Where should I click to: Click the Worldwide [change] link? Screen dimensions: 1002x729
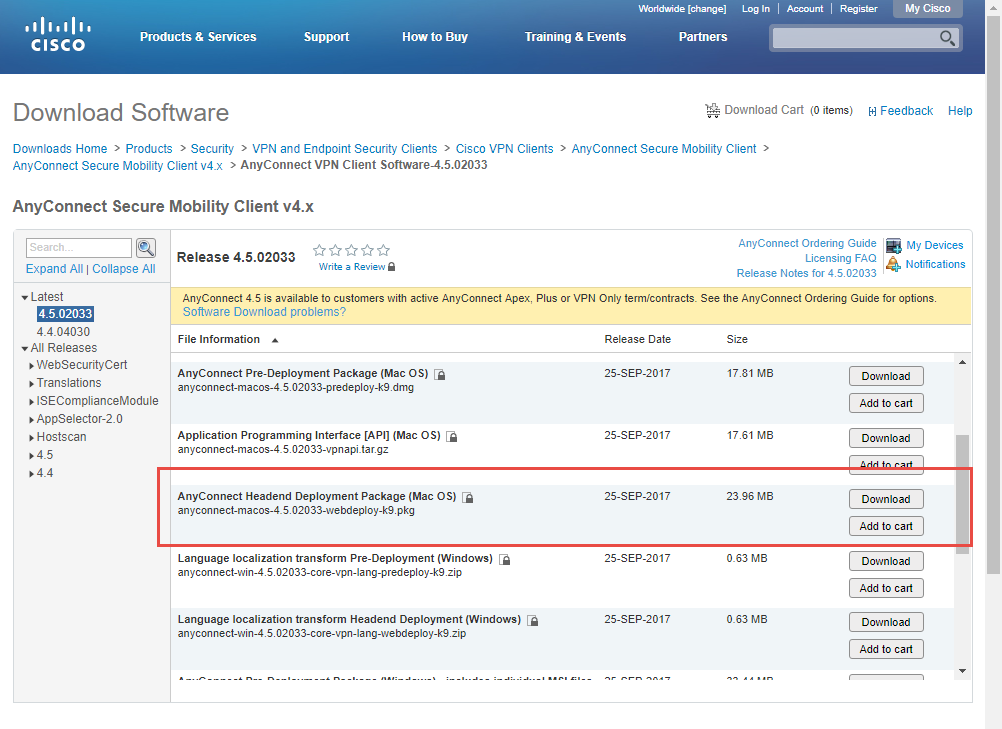(682, 9)
